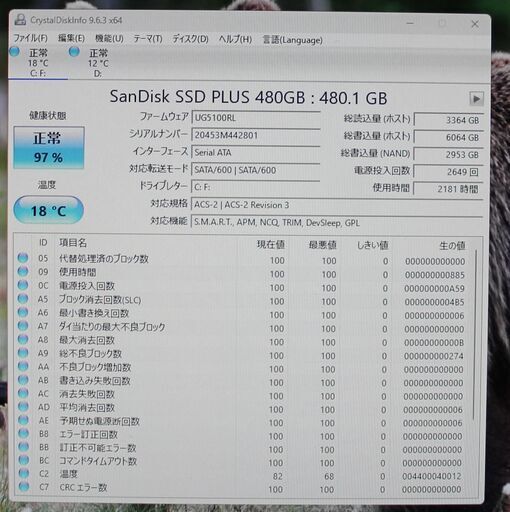The image size is (510, 512).
Task: Open the ディスク(D) menu
Action: click(x=190, y=39)
